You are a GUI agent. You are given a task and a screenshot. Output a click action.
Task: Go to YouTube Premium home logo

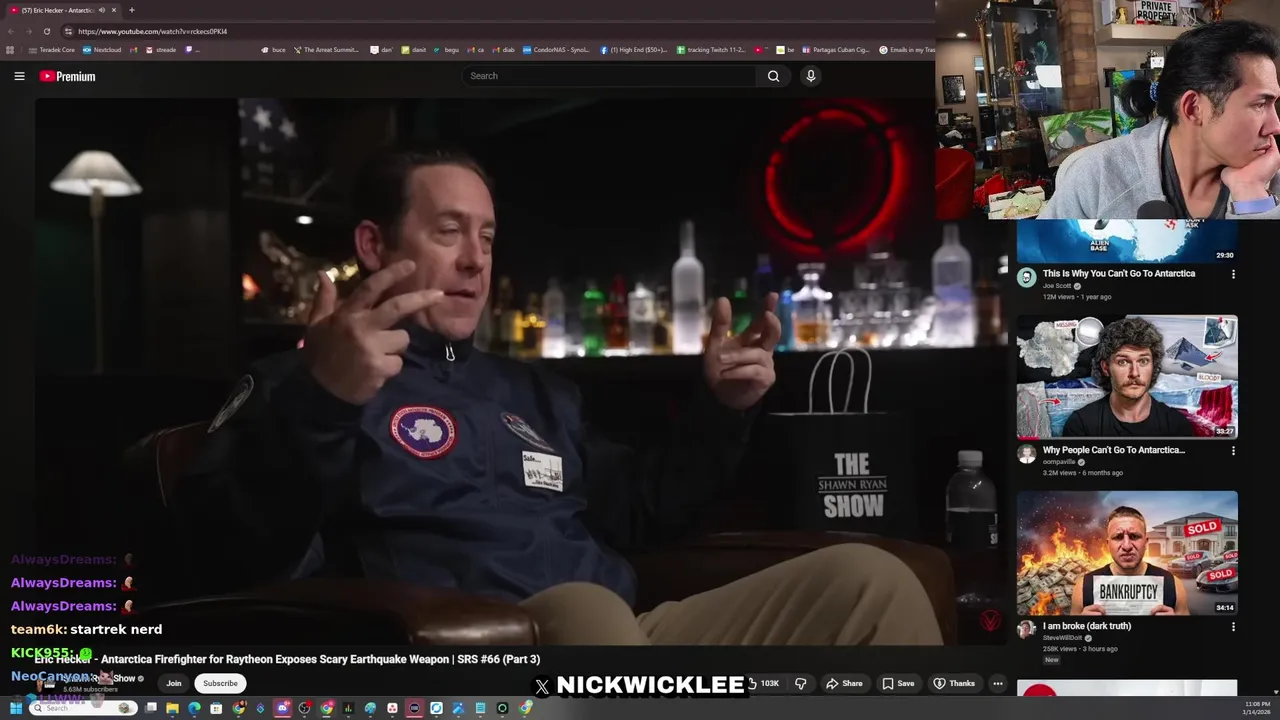pyautogui.click(x=67, y=76)
